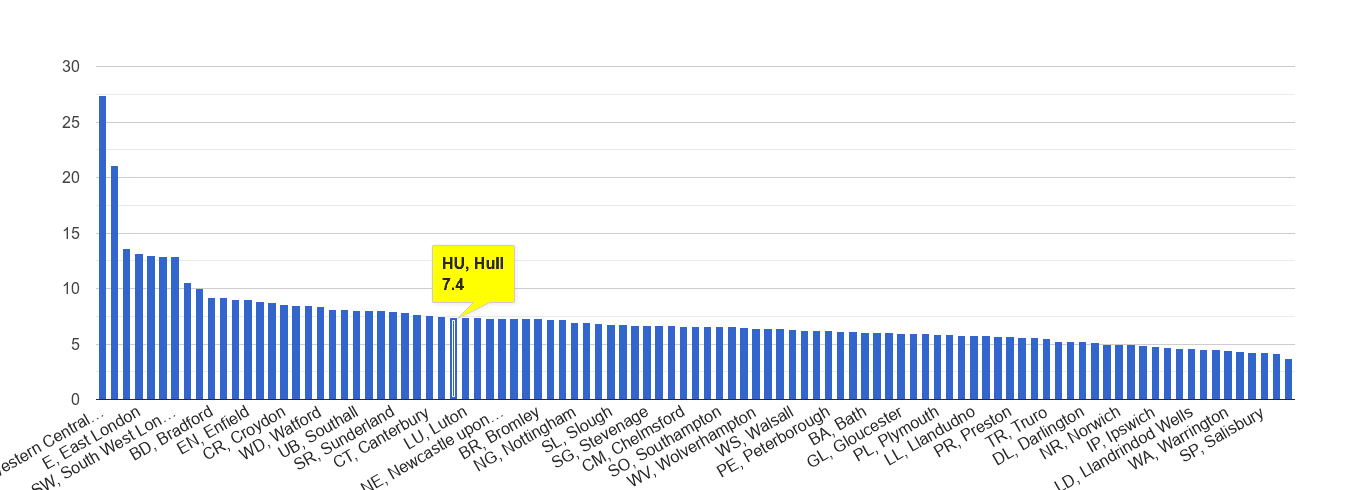
Task: Click the highlighted HU, Hull bar
Action: (453, 359)
